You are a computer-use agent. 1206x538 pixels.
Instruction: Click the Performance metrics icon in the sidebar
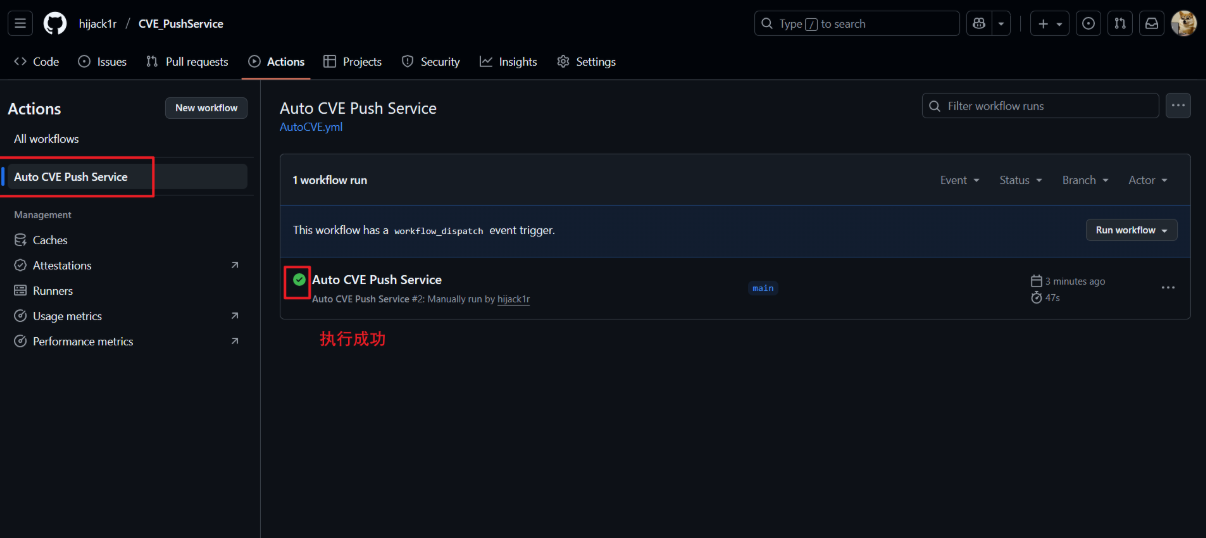coord(21,341)
